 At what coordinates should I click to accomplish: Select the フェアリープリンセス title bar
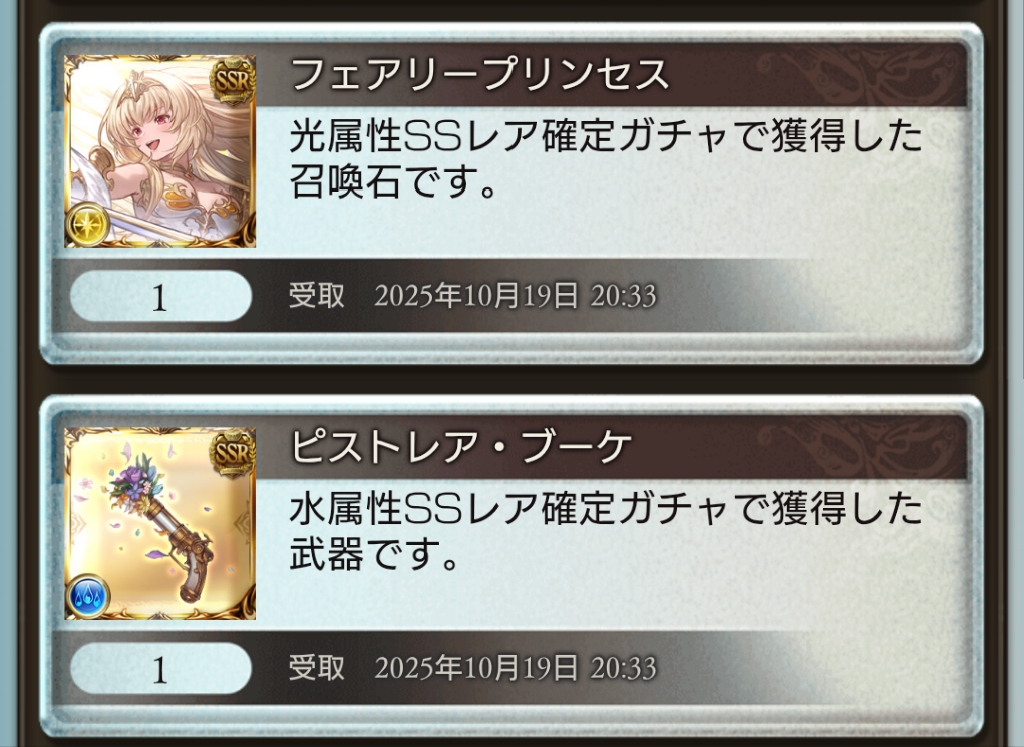[611, 74]
